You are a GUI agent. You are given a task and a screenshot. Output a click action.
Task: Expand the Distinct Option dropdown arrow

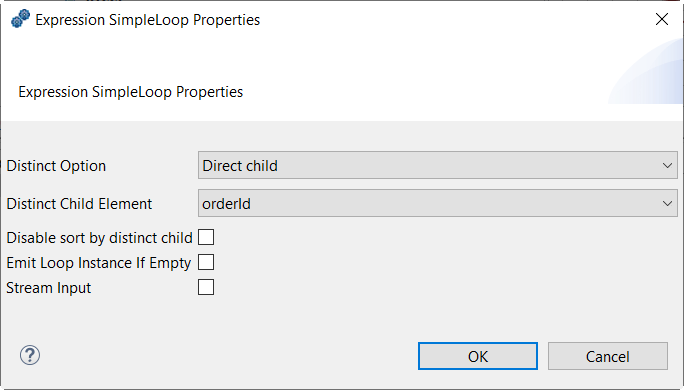point(667,165)
